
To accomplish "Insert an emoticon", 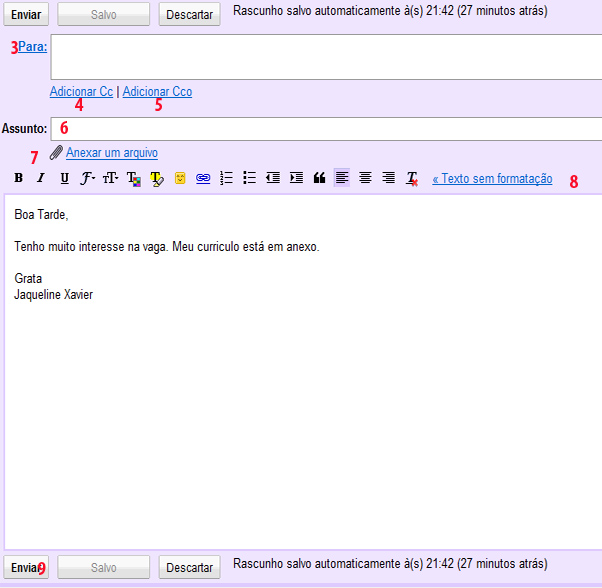I will [180, 178].
